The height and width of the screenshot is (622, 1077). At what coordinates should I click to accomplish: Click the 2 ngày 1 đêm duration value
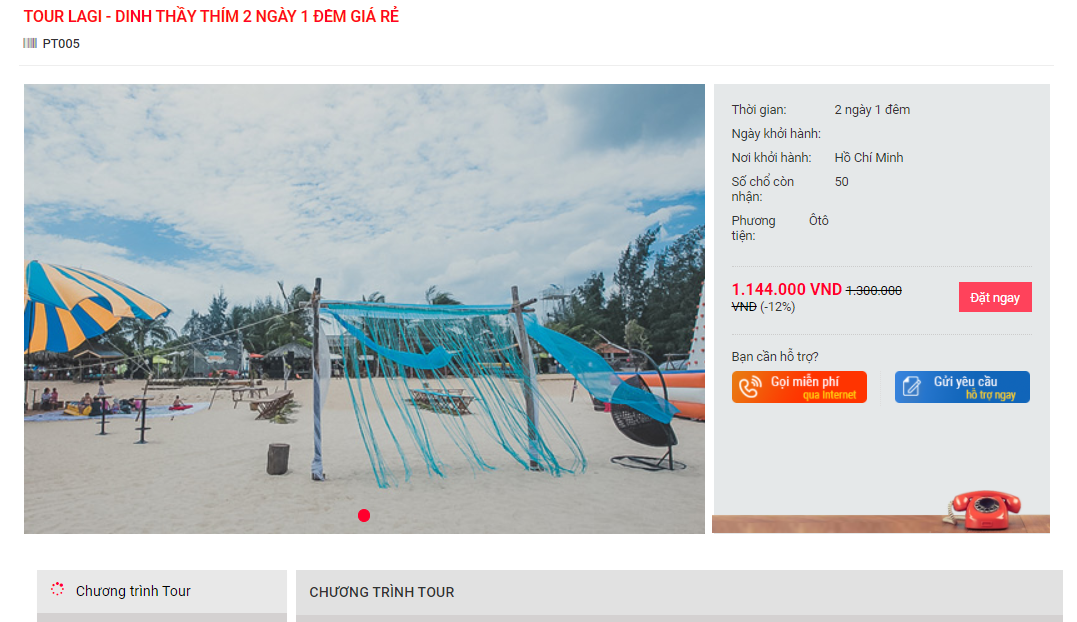(x=872, y=109)
